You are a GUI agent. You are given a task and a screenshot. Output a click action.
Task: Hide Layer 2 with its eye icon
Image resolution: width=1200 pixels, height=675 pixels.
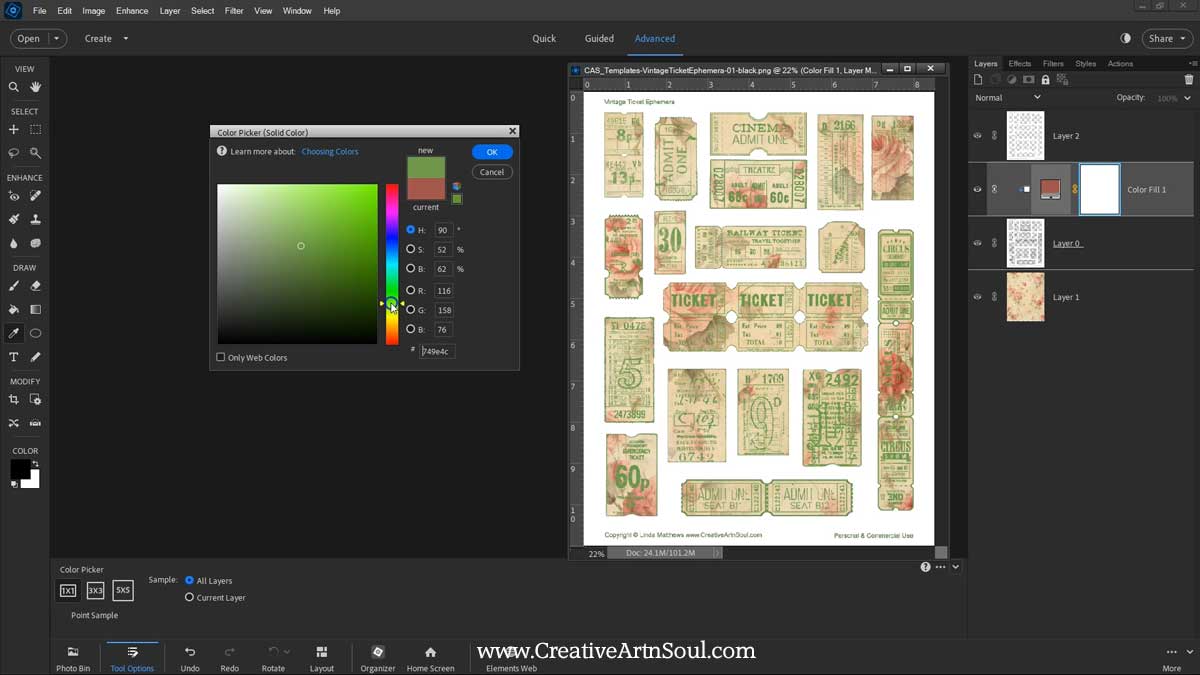pos(978,136)
